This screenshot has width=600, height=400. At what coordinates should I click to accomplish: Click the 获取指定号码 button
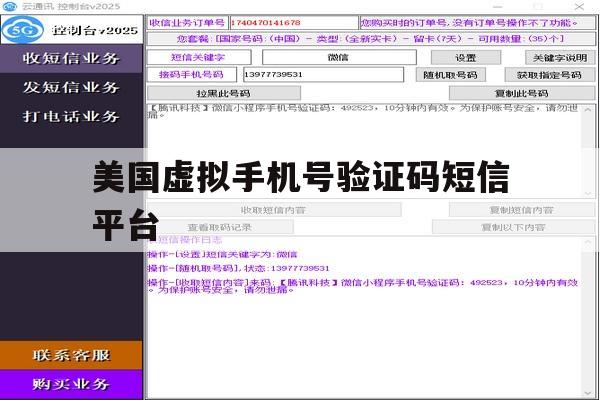(549, 75)
